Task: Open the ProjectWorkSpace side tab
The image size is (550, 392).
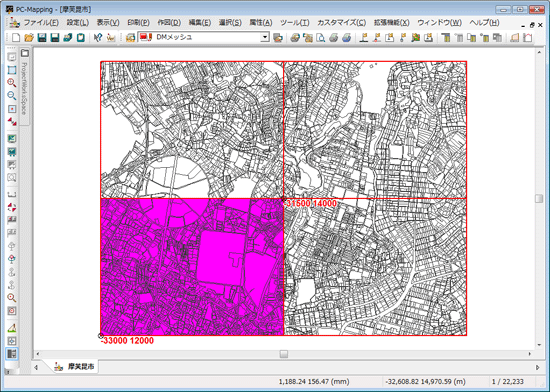Action: [x=24, y=86]
